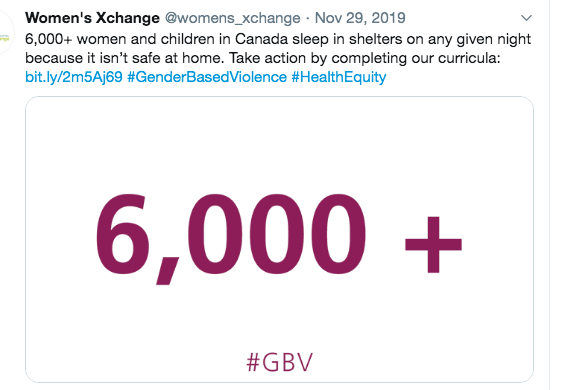Click the Women's Xchange profile avatar

click(4, 34)
